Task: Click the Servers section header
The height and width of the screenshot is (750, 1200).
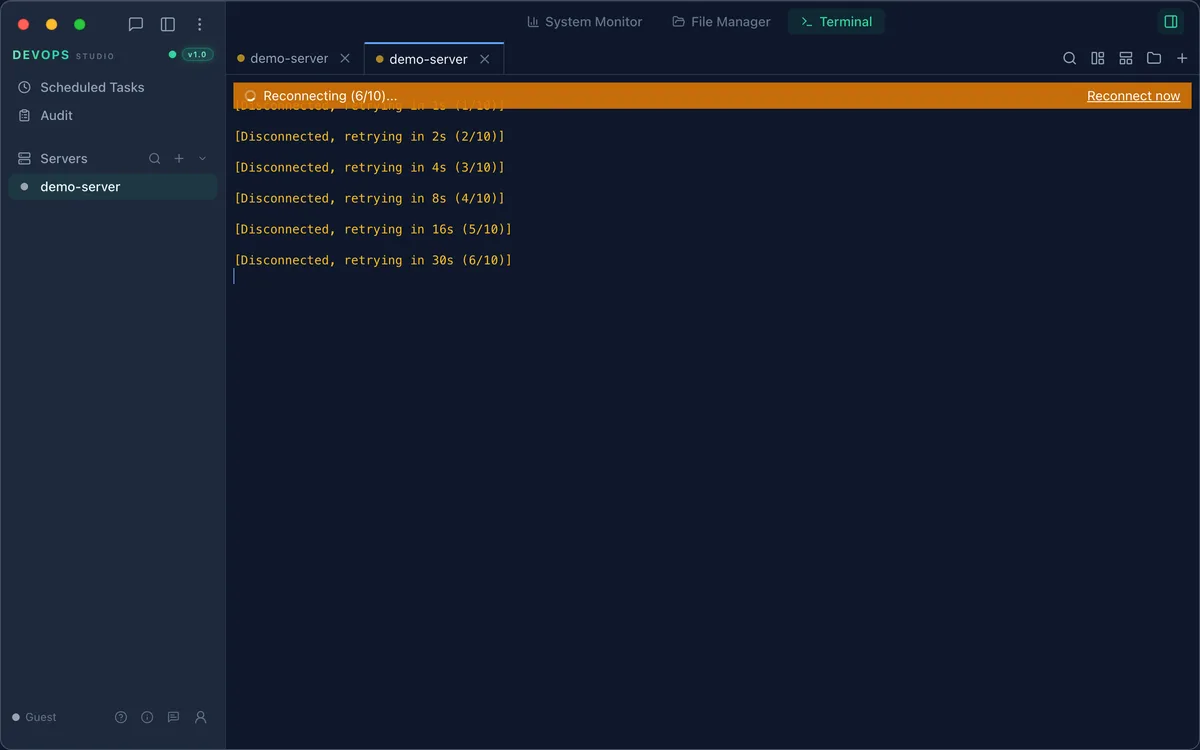Action: [x=64, y=158]
